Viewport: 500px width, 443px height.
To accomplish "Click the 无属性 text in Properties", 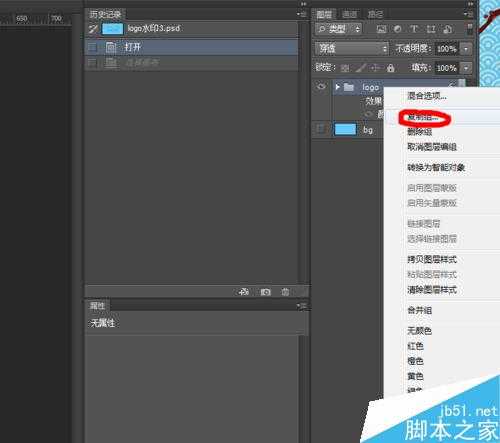I will tap(103, 323).
